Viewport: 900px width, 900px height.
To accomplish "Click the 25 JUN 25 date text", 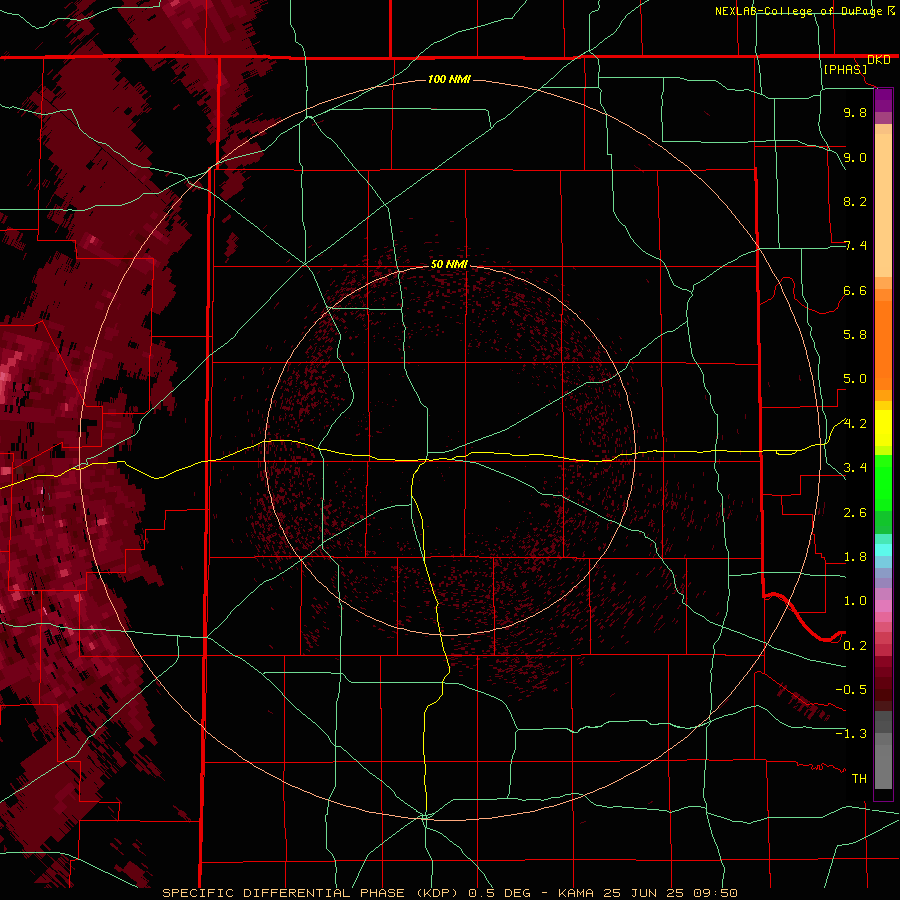I will [643, 893].
